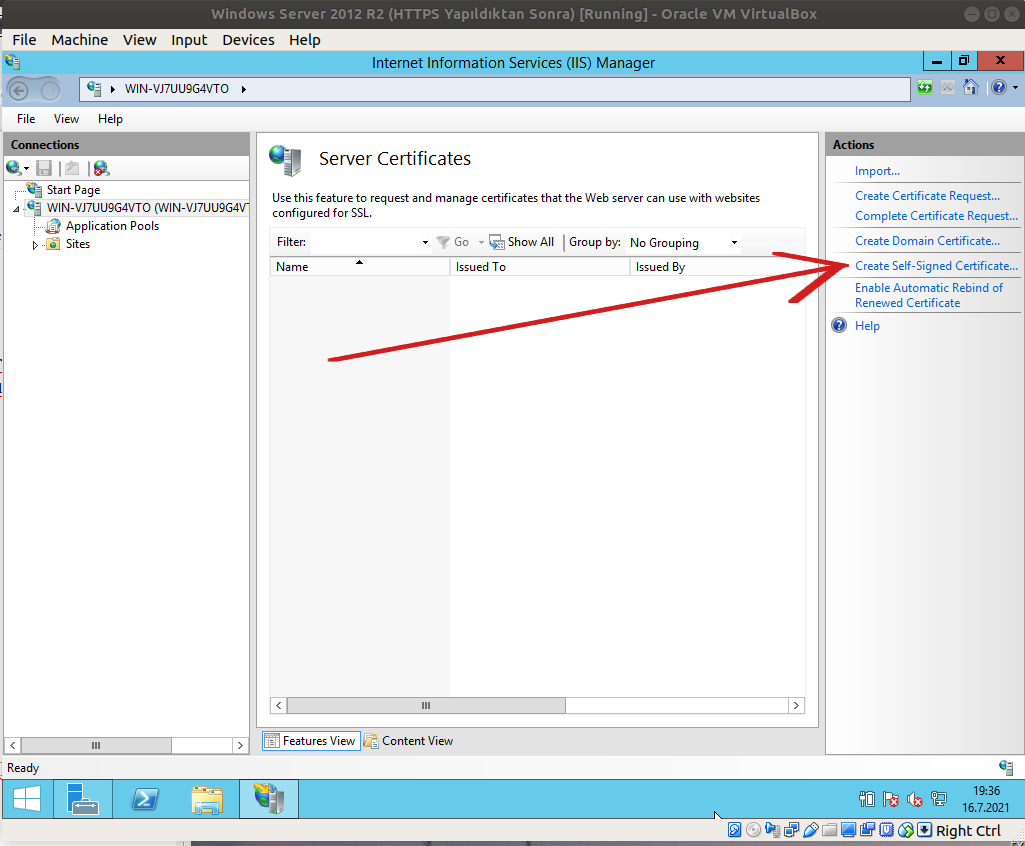Click the Import... action link
Screen dimensions: 1025x846
pyautogui.click(x=877, y=171)
